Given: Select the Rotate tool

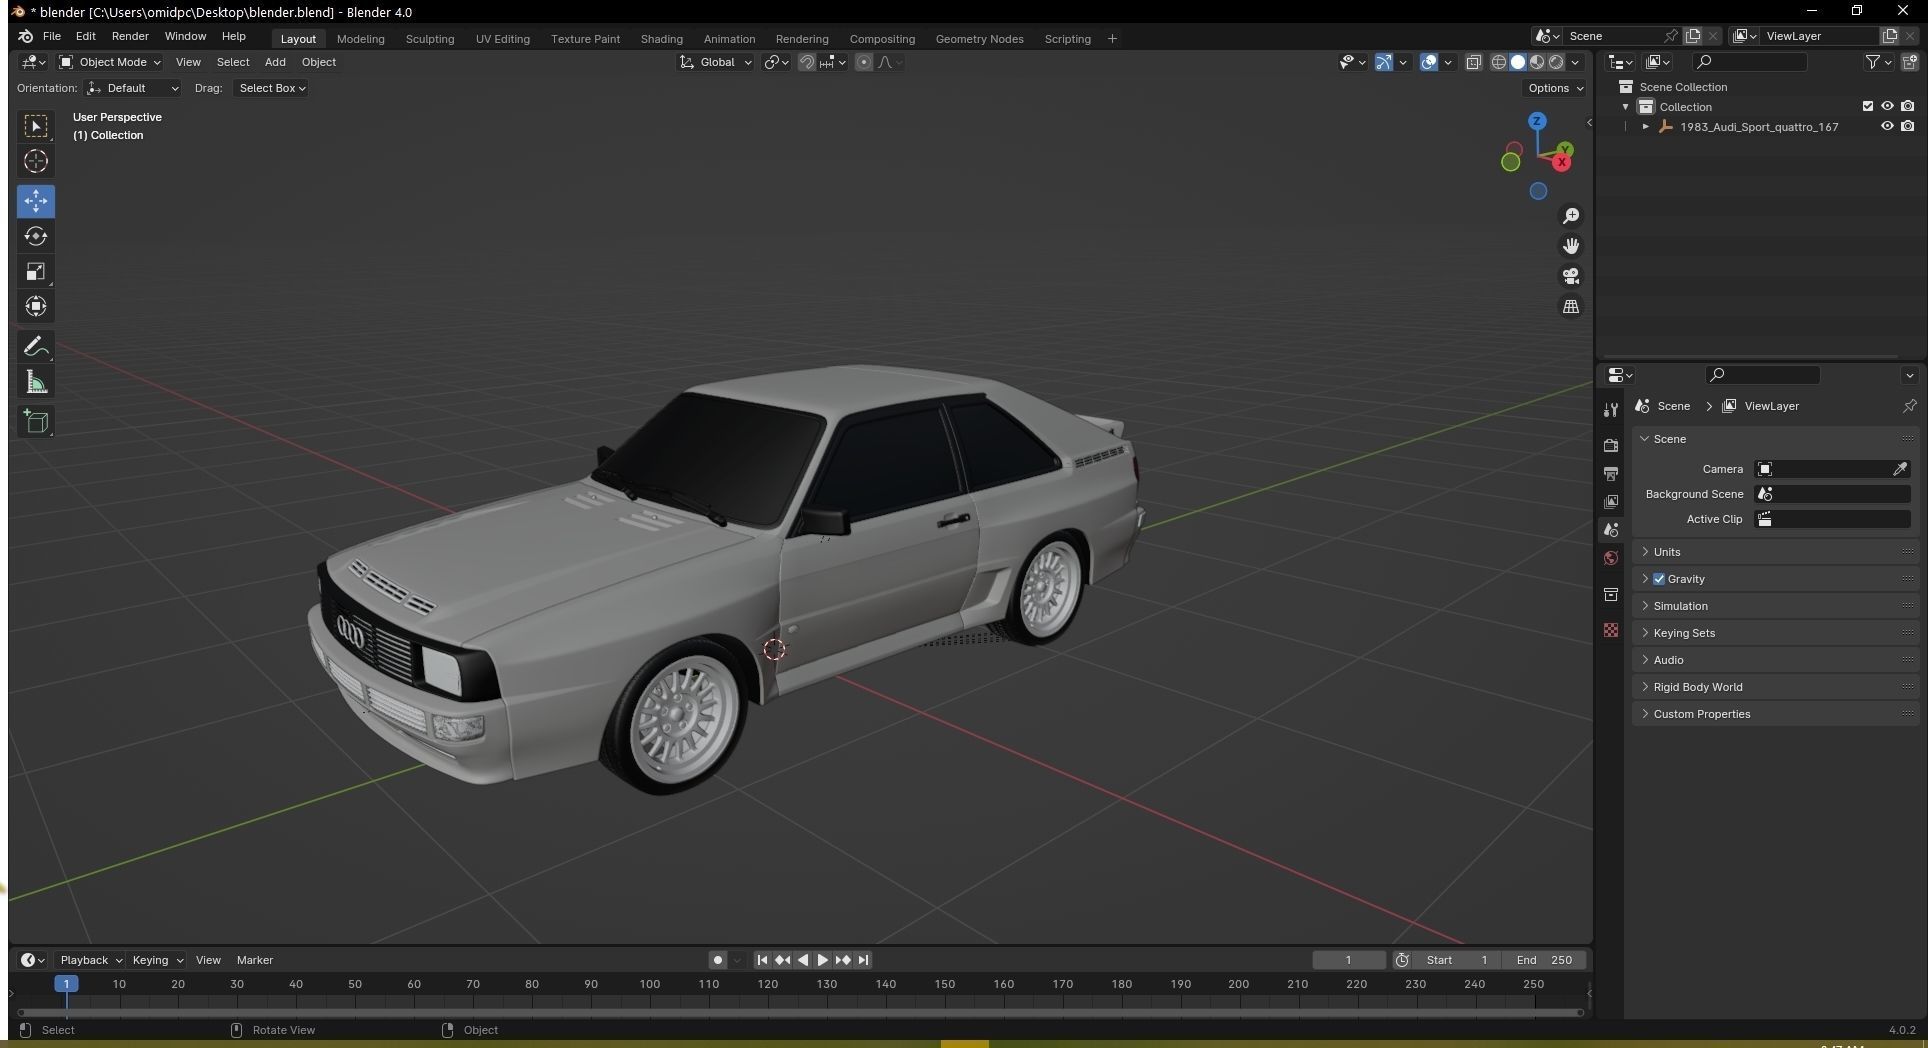Looking at the screenshot, I should (36, 237).
